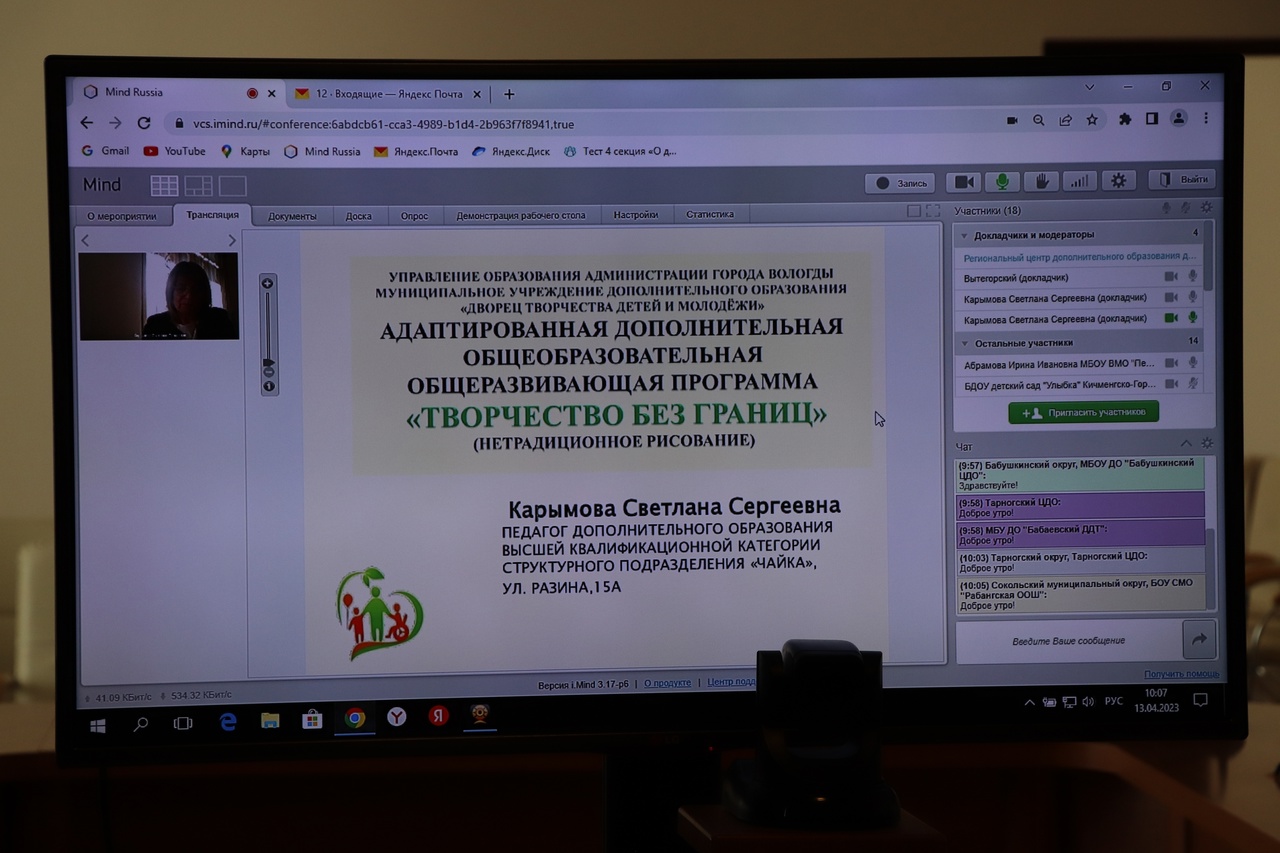Open participants panel settings gear
The width and height of the screenshot is (1280, 853).
coord(1207,208)
